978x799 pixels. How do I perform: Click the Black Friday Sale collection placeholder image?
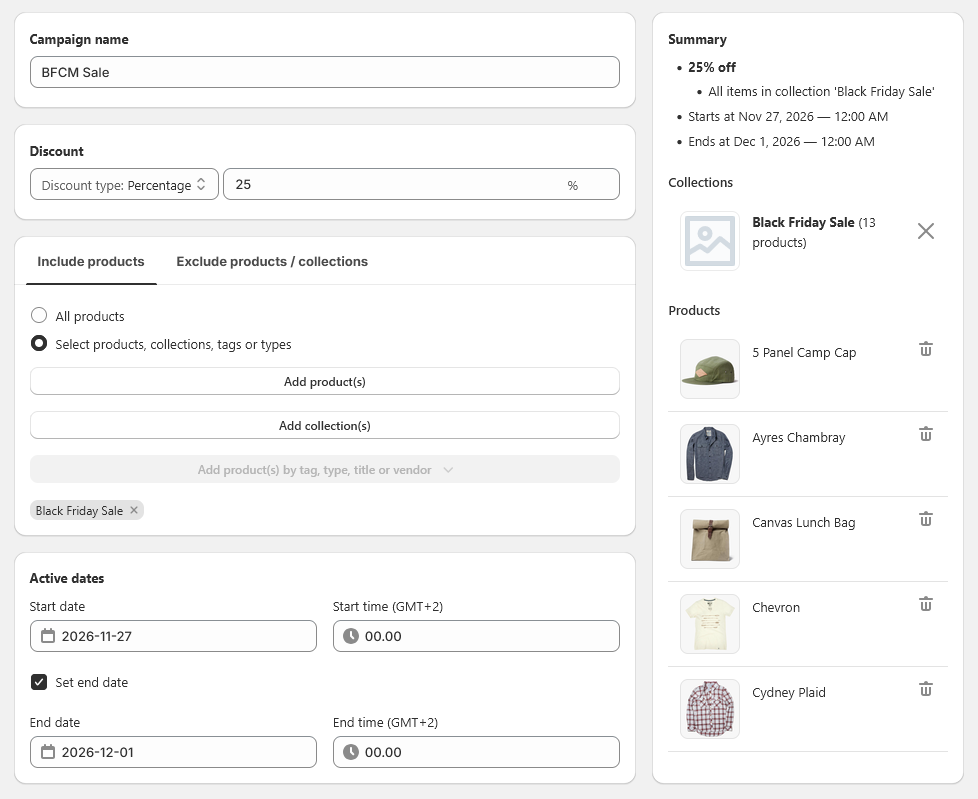pos(710,241)
